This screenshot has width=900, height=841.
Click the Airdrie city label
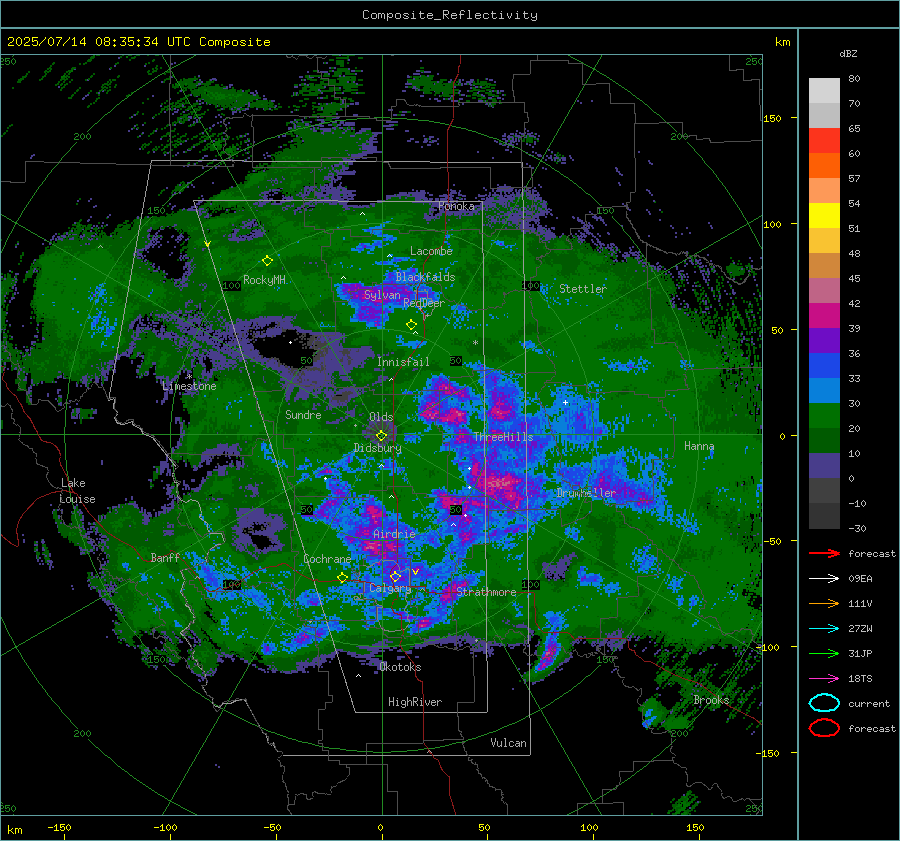coord(394,534)
